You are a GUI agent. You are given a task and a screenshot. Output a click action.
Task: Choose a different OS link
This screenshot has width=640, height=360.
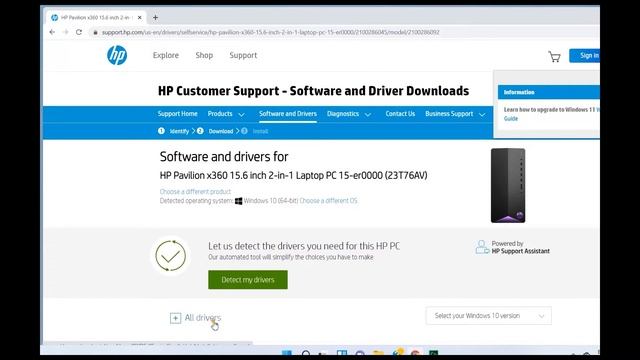click(328, 201)
